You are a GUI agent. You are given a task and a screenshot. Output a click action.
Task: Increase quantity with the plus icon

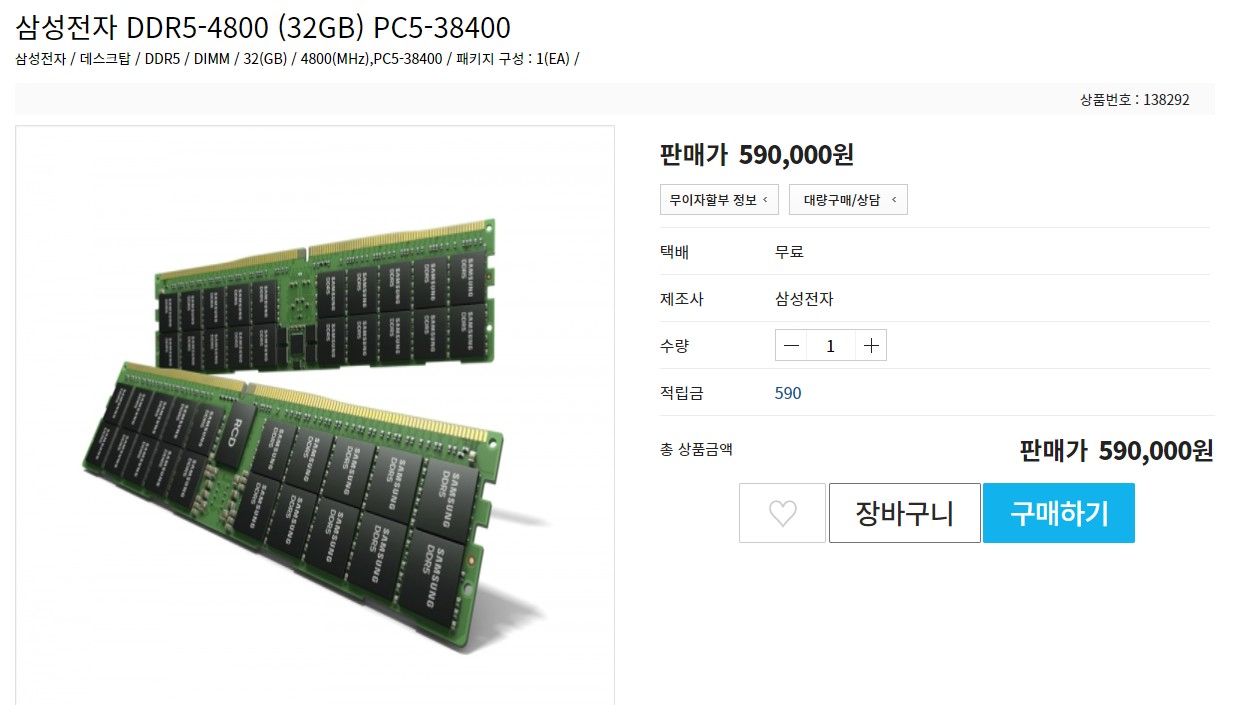coord(871,346)
